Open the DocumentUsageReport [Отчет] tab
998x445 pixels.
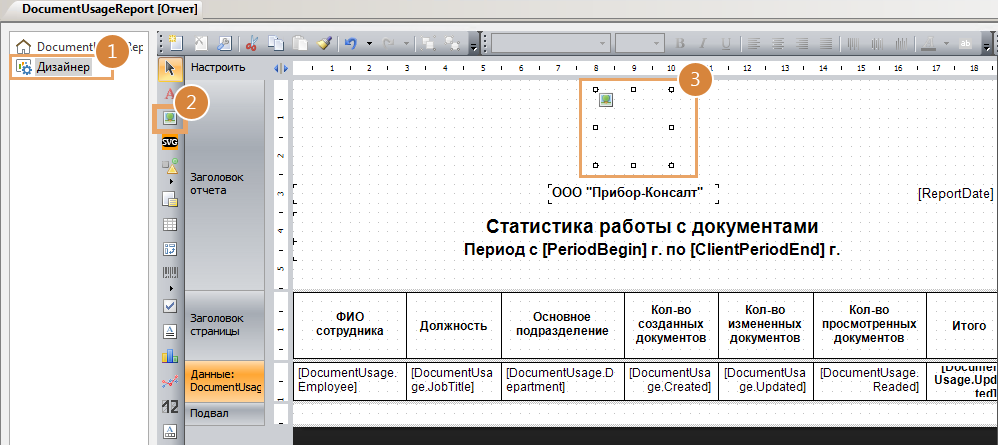click(101, 9)
